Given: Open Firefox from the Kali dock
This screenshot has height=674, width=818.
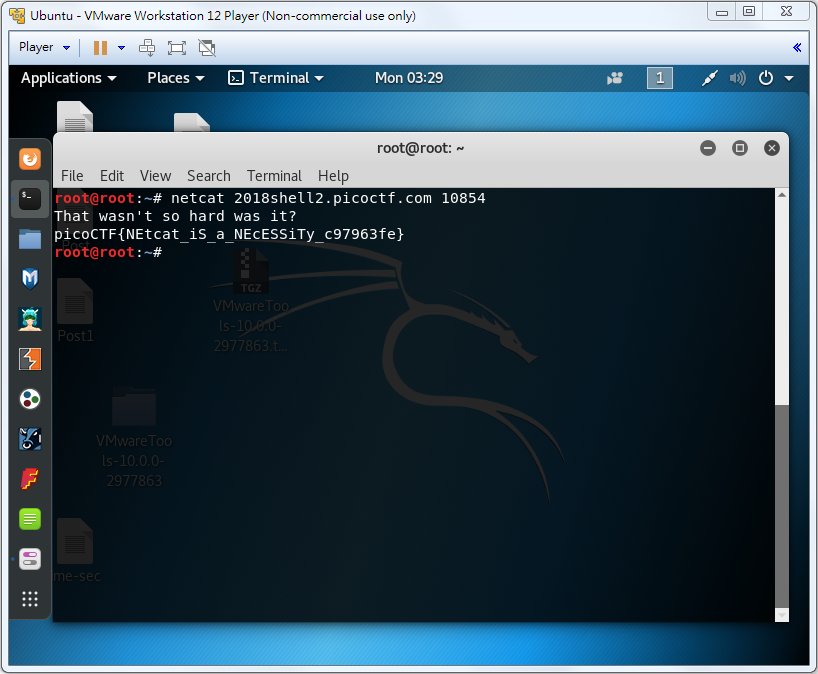Looking at the screenshot, I should [x=30, y=159].
